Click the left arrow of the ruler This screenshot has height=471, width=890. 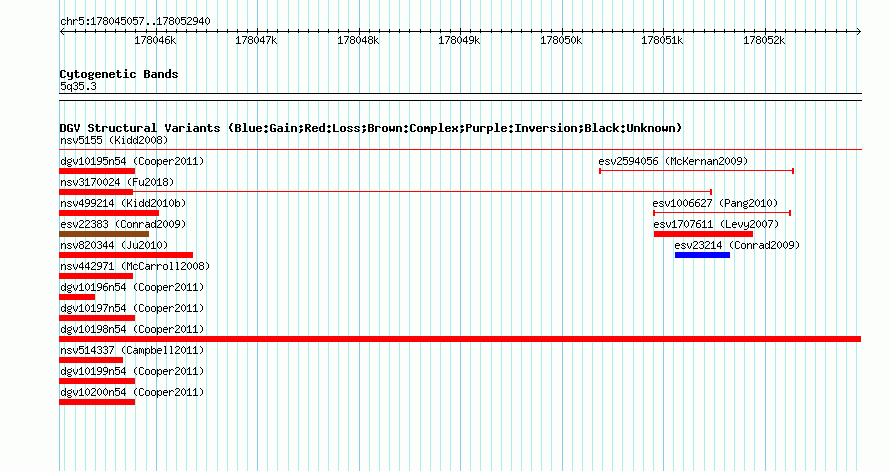(x=62, y=32)
